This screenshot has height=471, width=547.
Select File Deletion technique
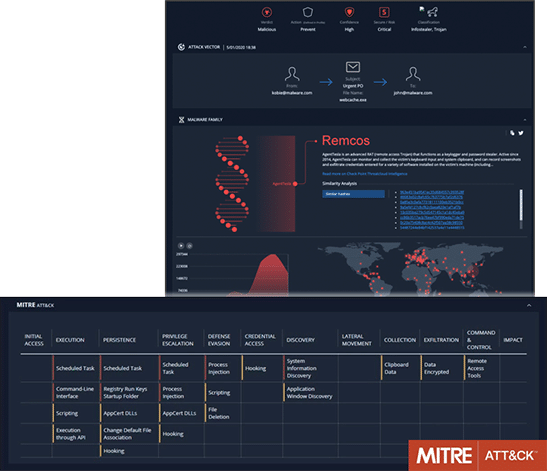coord(219,413)
